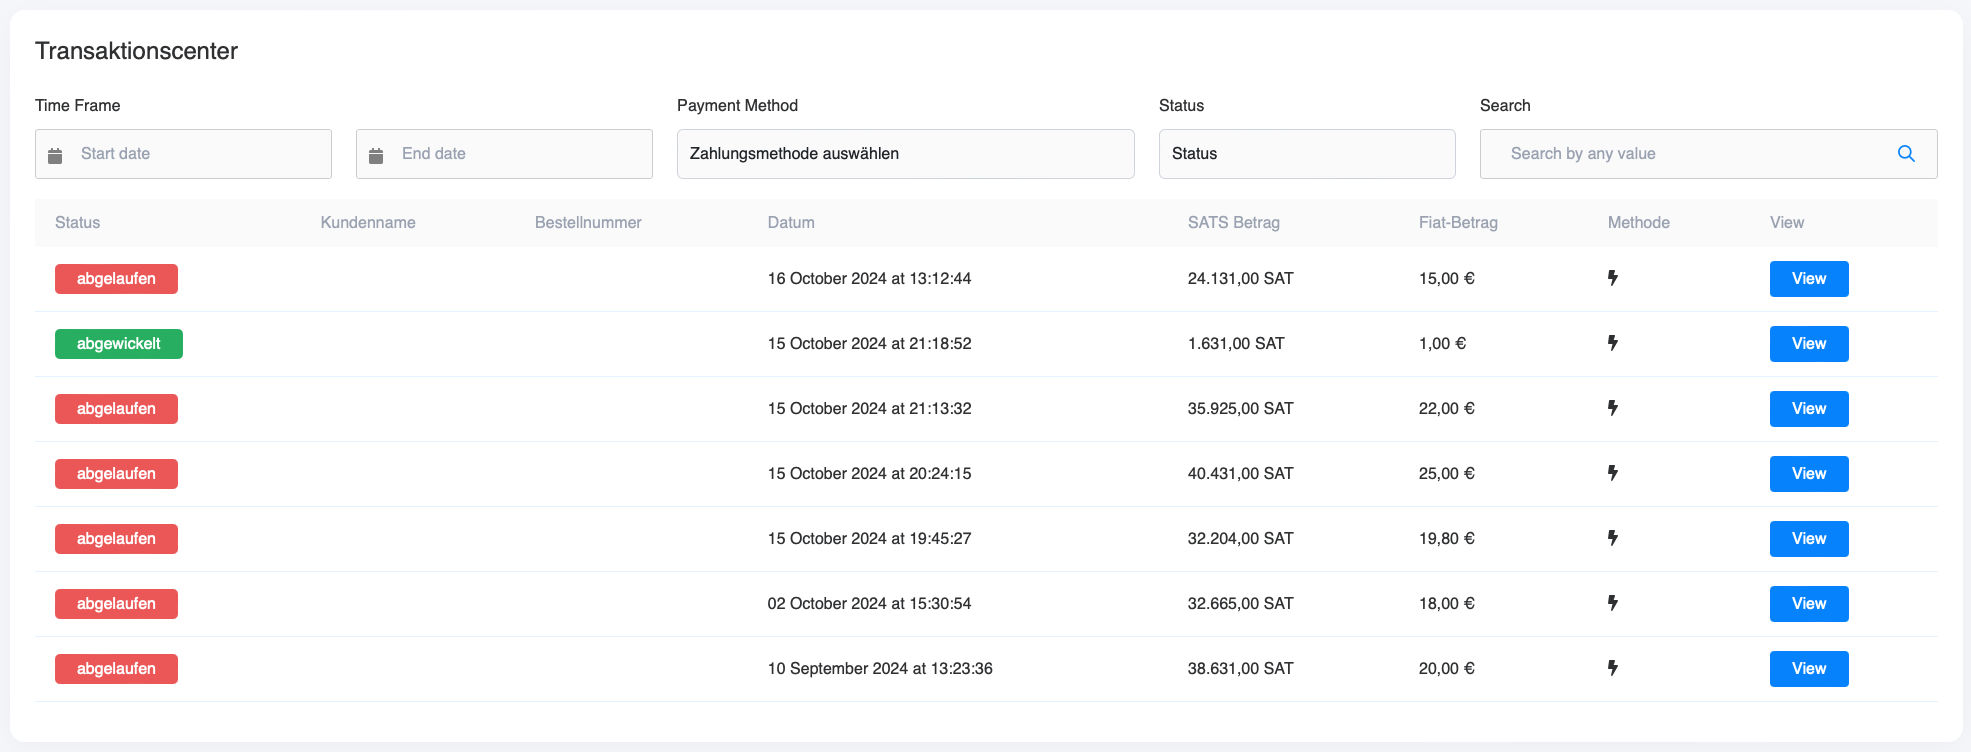Open the Status filter dropdown

pos(1306,154)
